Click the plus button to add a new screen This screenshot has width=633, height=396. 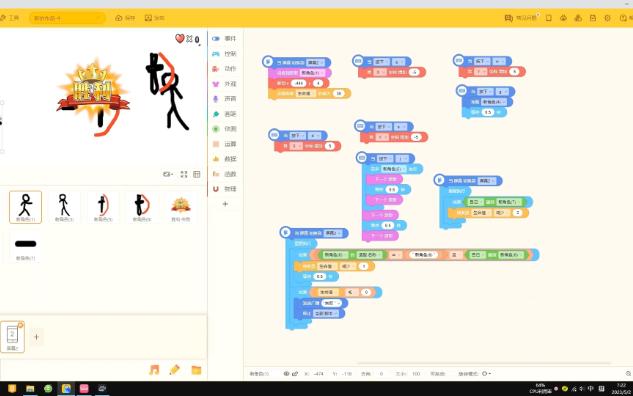(x=36, y=337)
